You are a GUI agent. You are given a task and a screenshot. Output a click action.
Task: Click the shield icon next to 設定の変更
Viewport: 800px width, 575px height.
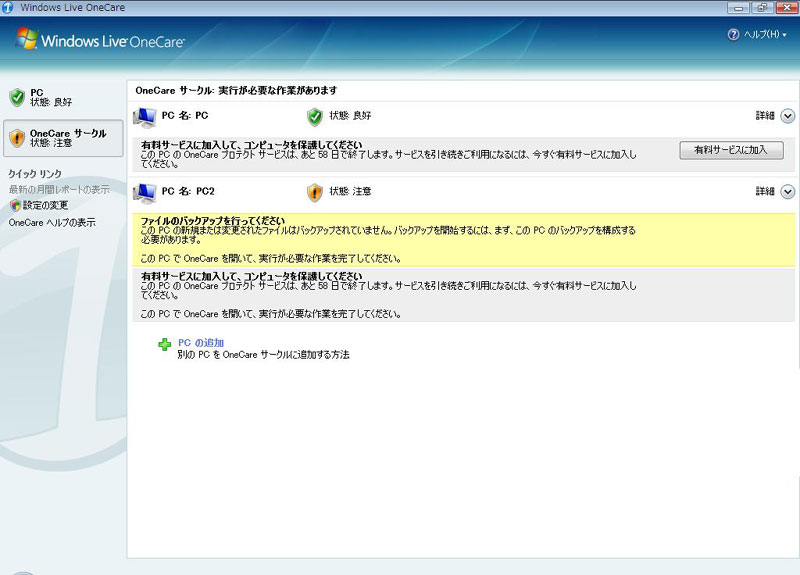click(x=15, y=205)
